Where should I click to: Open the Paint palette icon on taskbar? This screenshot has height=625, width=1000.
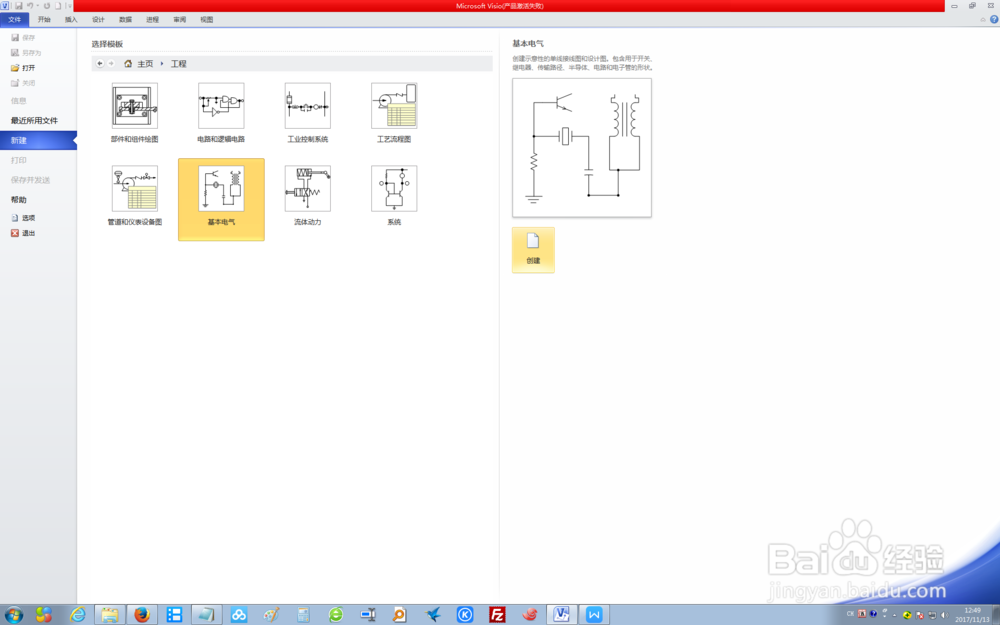(271, 615)
